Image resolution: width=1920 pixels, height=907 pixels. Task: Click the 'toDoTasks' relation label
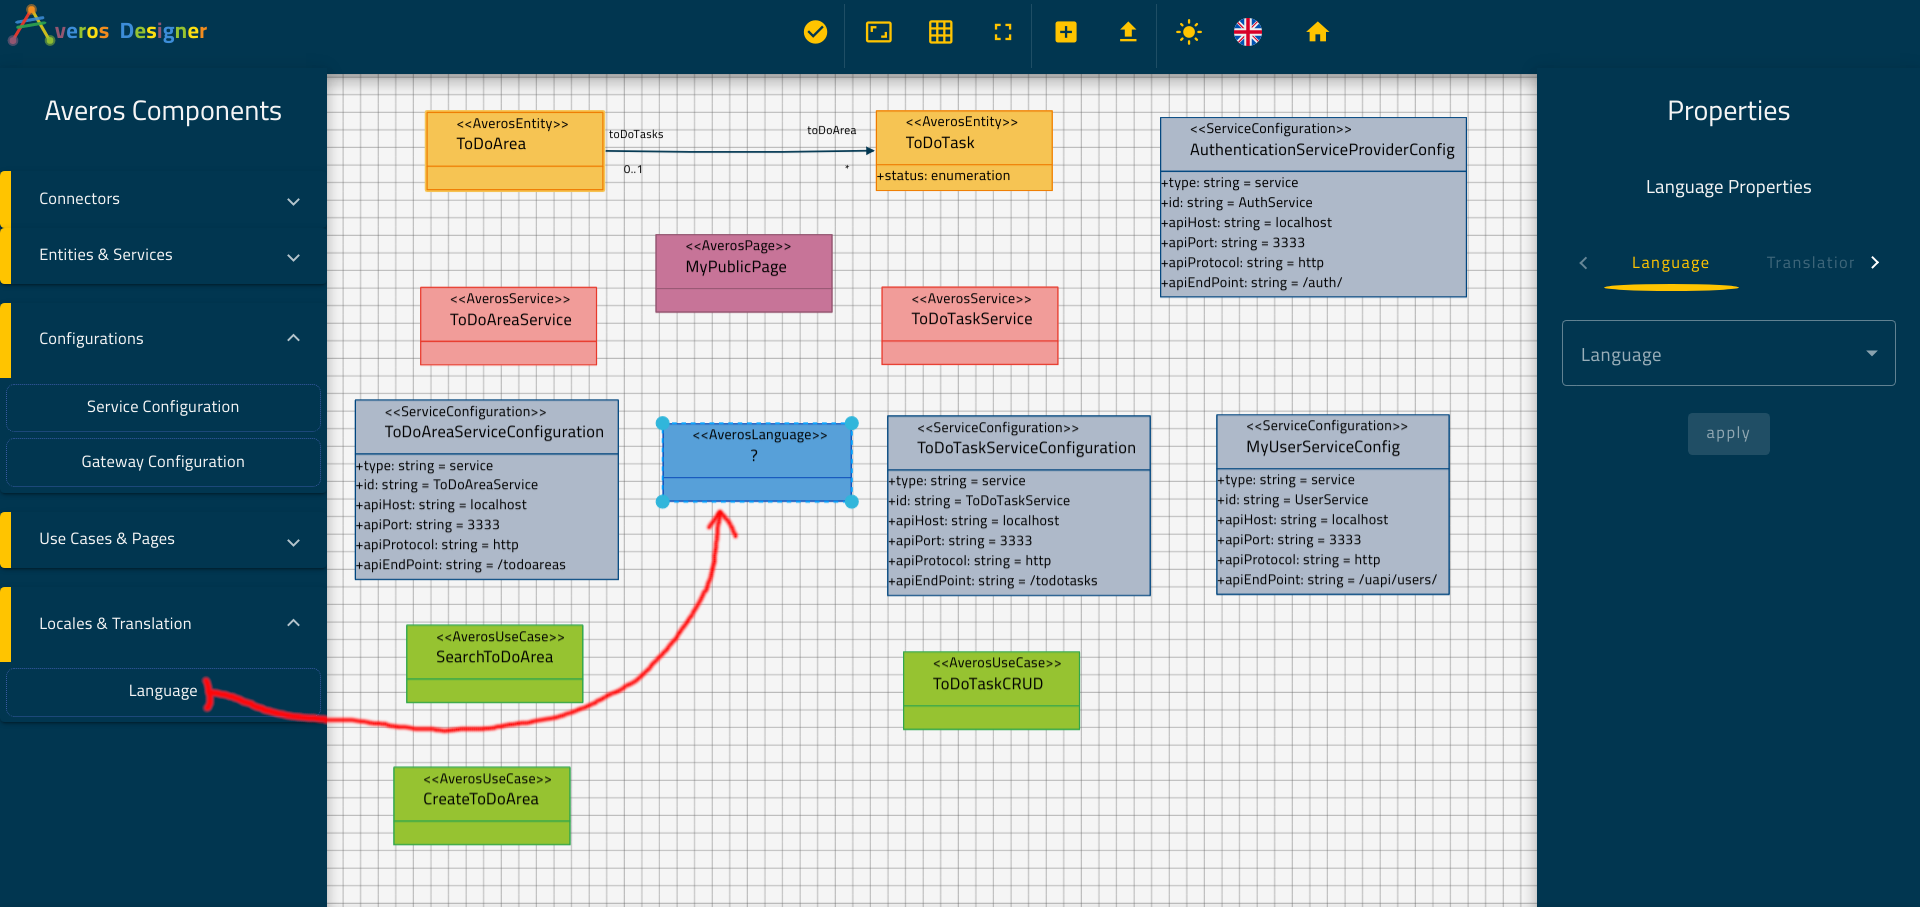(x=636, y=134)
